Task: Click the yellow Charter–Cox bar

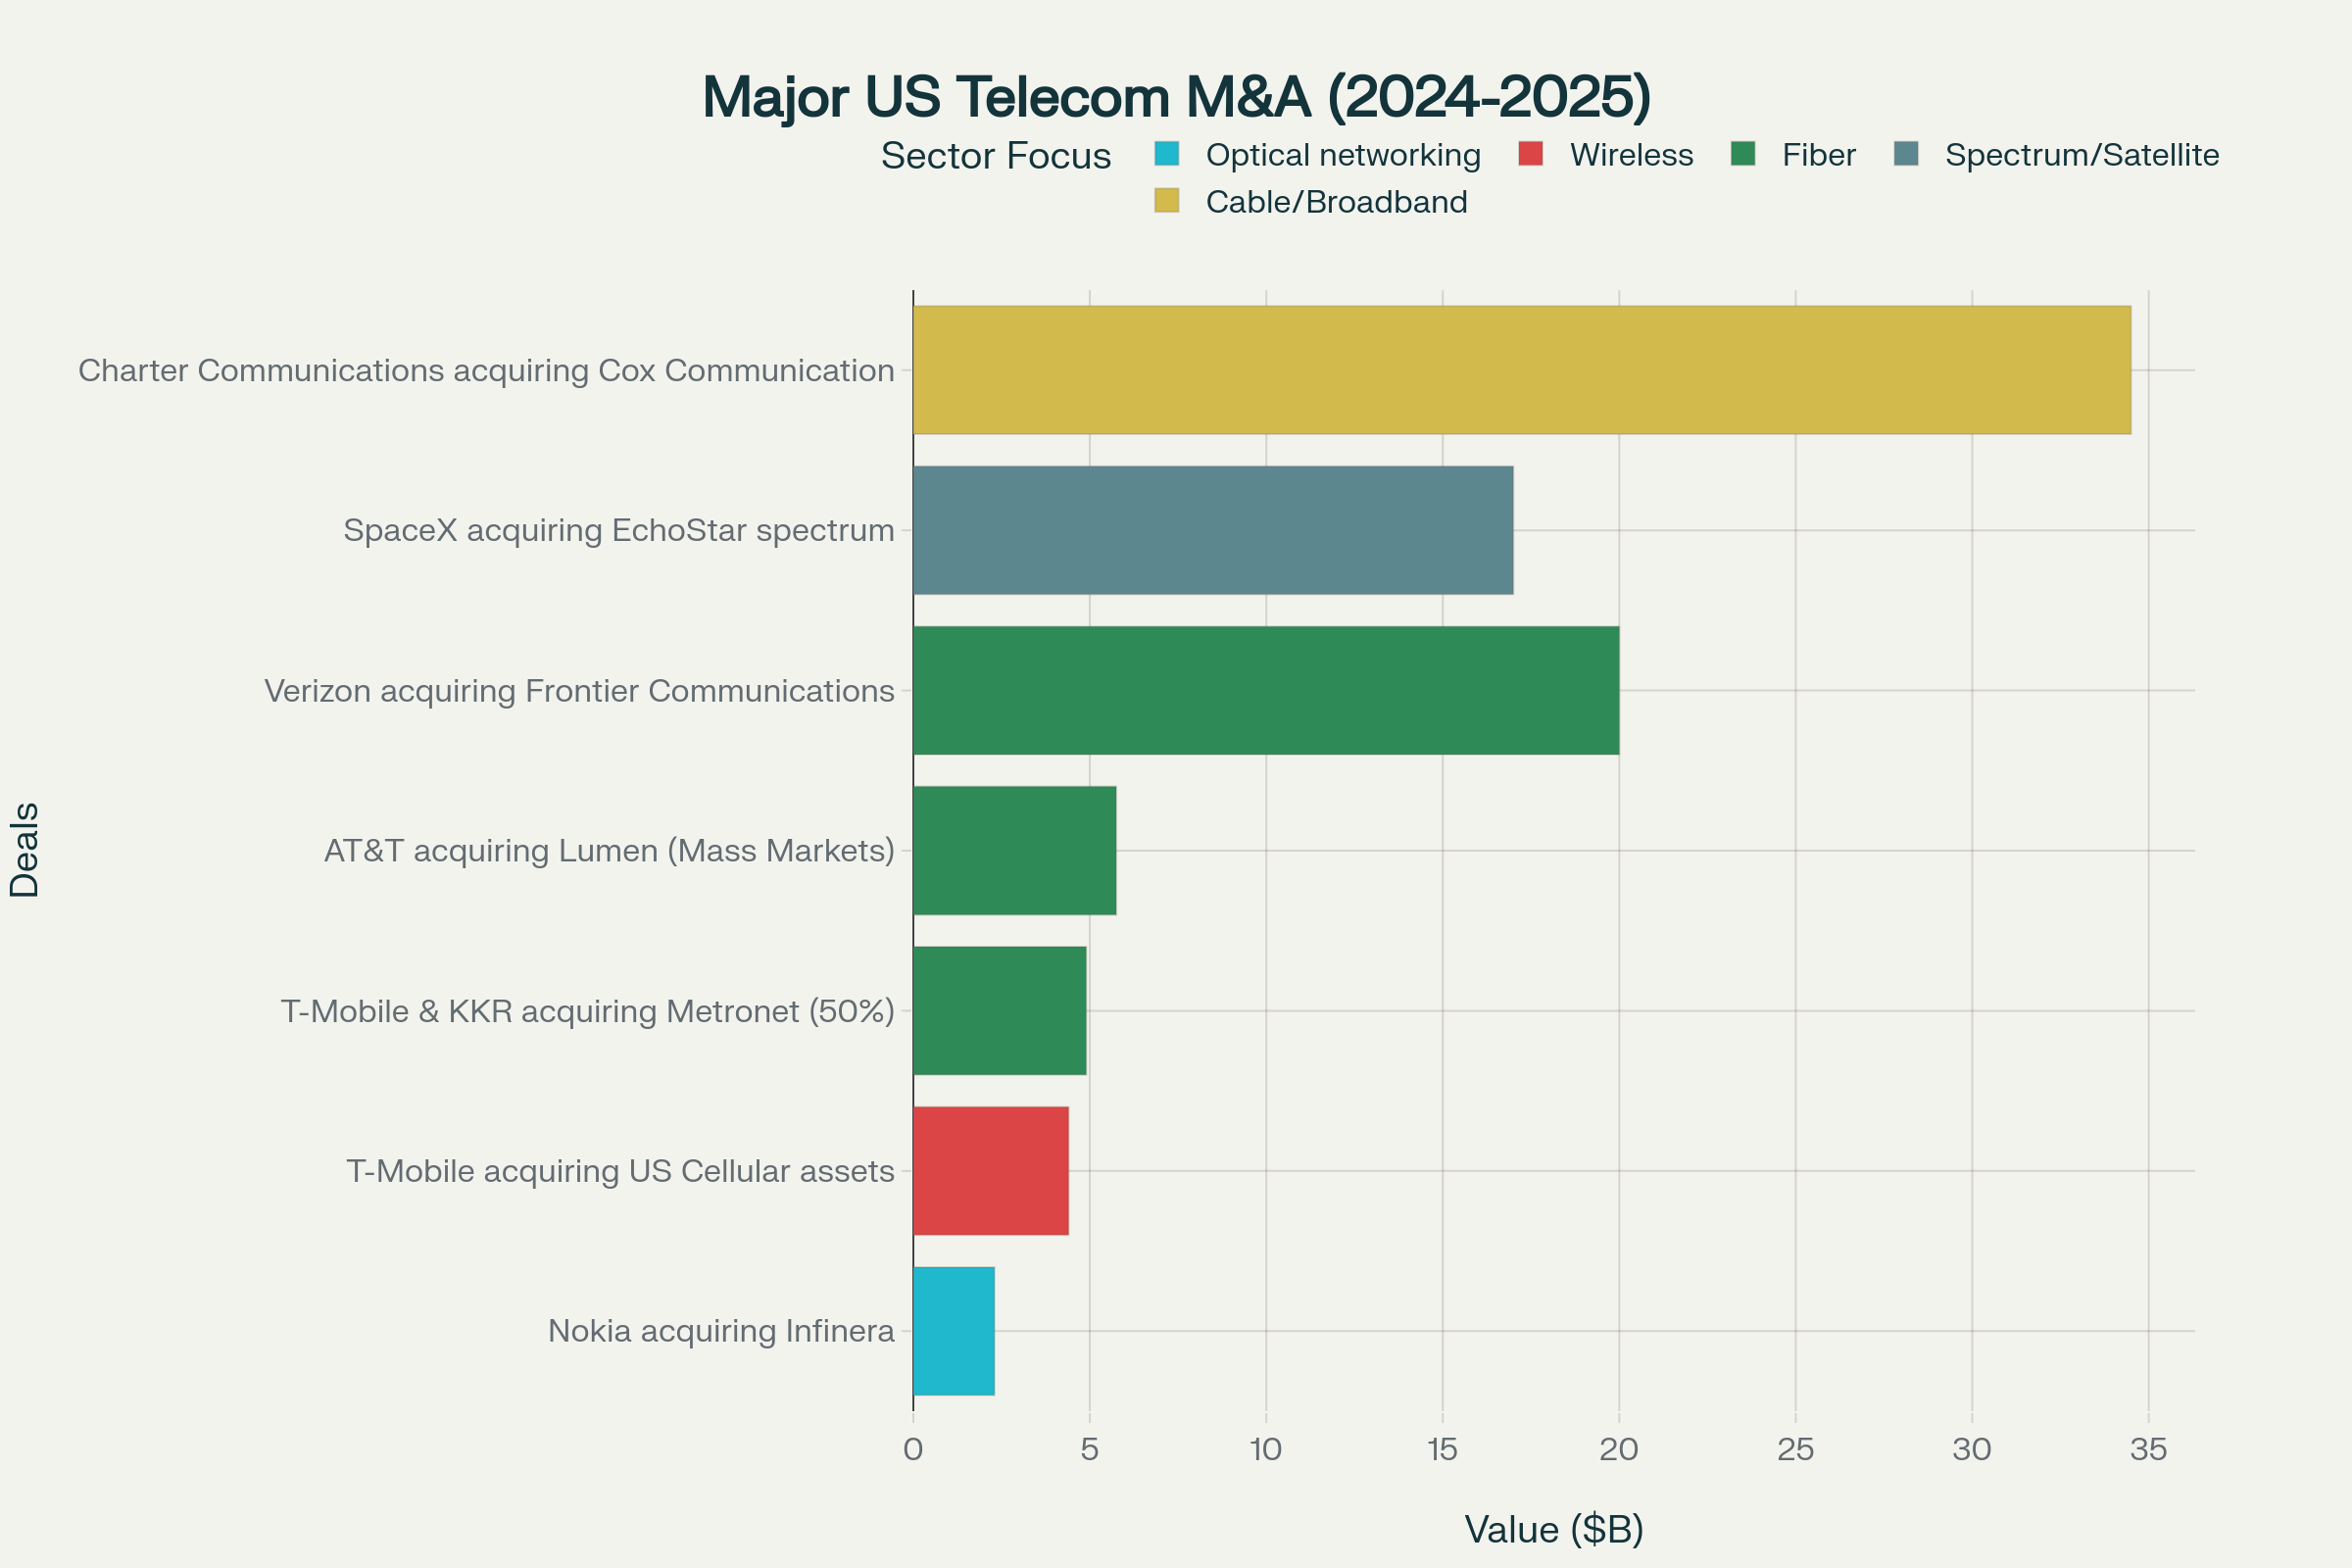Action: [x=1522, y=370]
